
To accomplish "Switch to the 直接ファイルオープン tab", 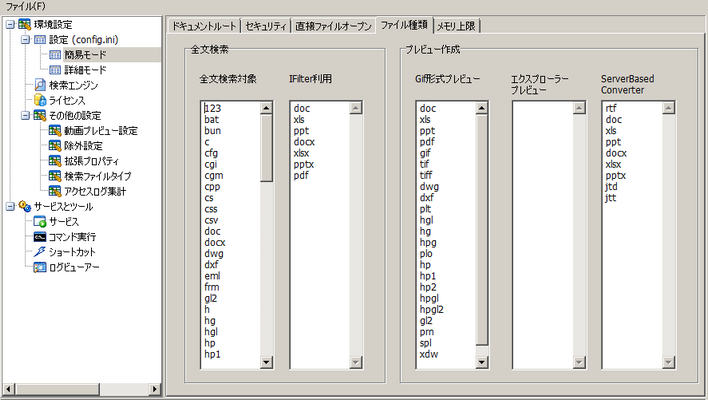I will click(333, 26).
